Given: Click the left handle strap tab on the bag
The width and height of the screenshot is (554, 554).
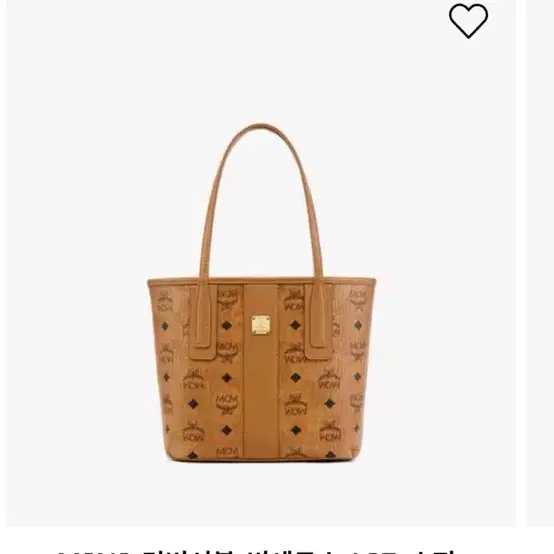Looking at the screenshot, I should coord(202,322).
